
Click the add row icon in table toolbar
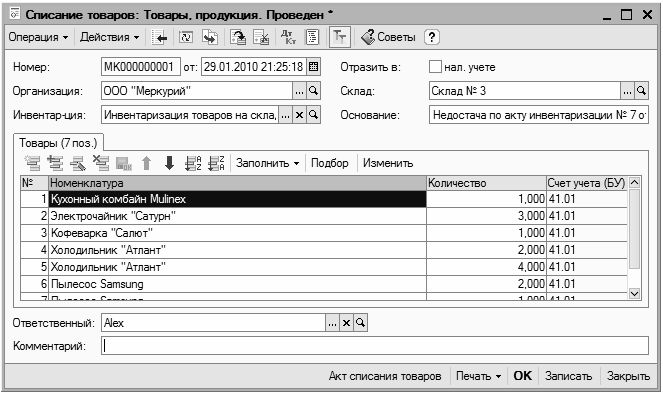32,163
